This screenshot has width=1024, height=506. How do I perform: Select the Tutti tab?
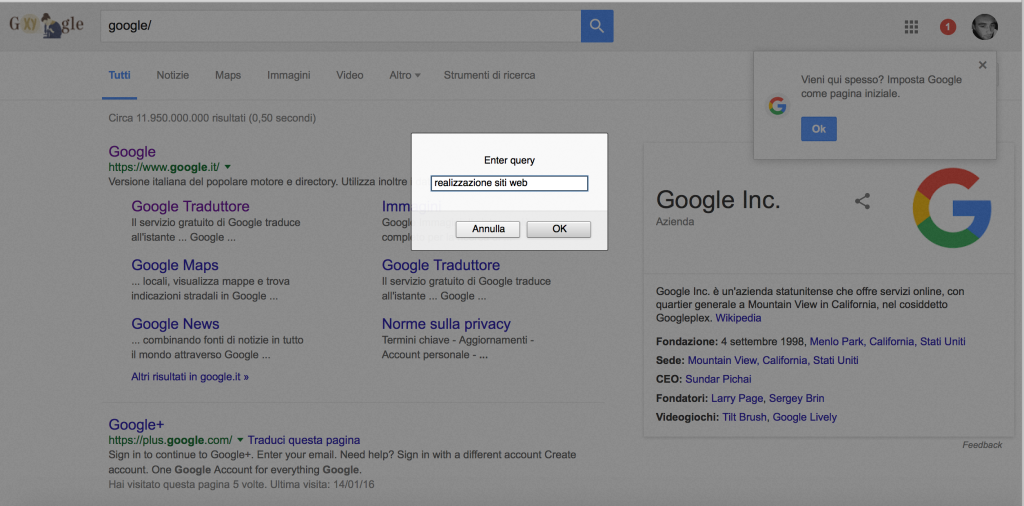120,75
